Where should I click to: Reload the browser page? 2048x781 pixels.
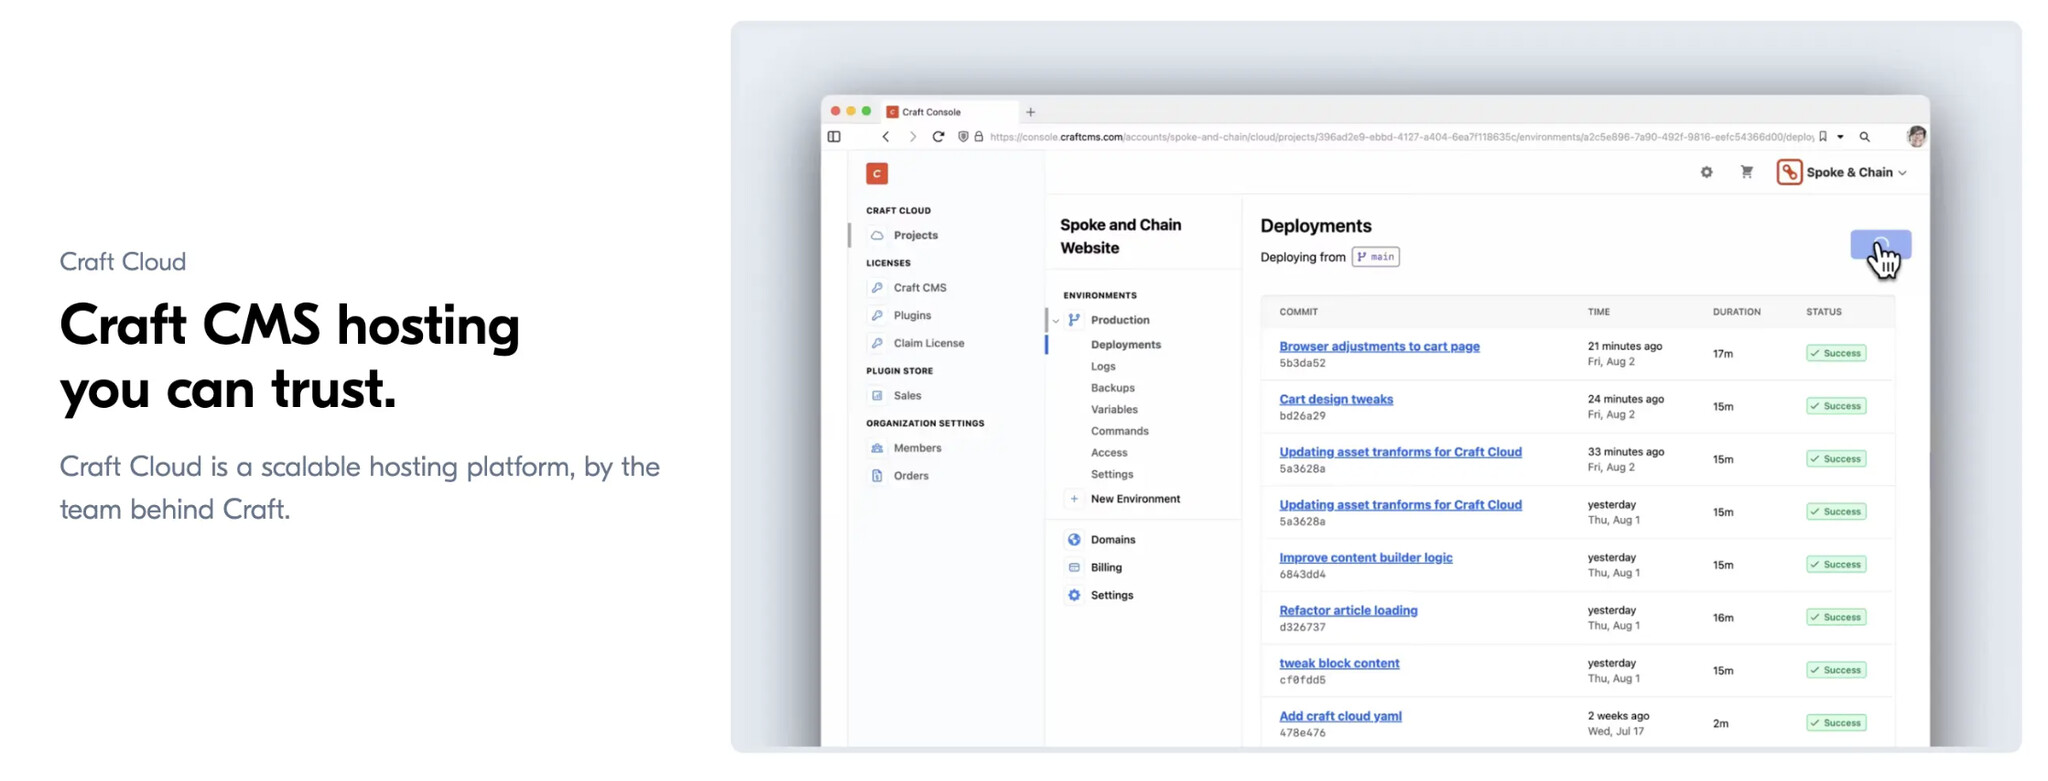pyautogui.click(x=938, y=137)
